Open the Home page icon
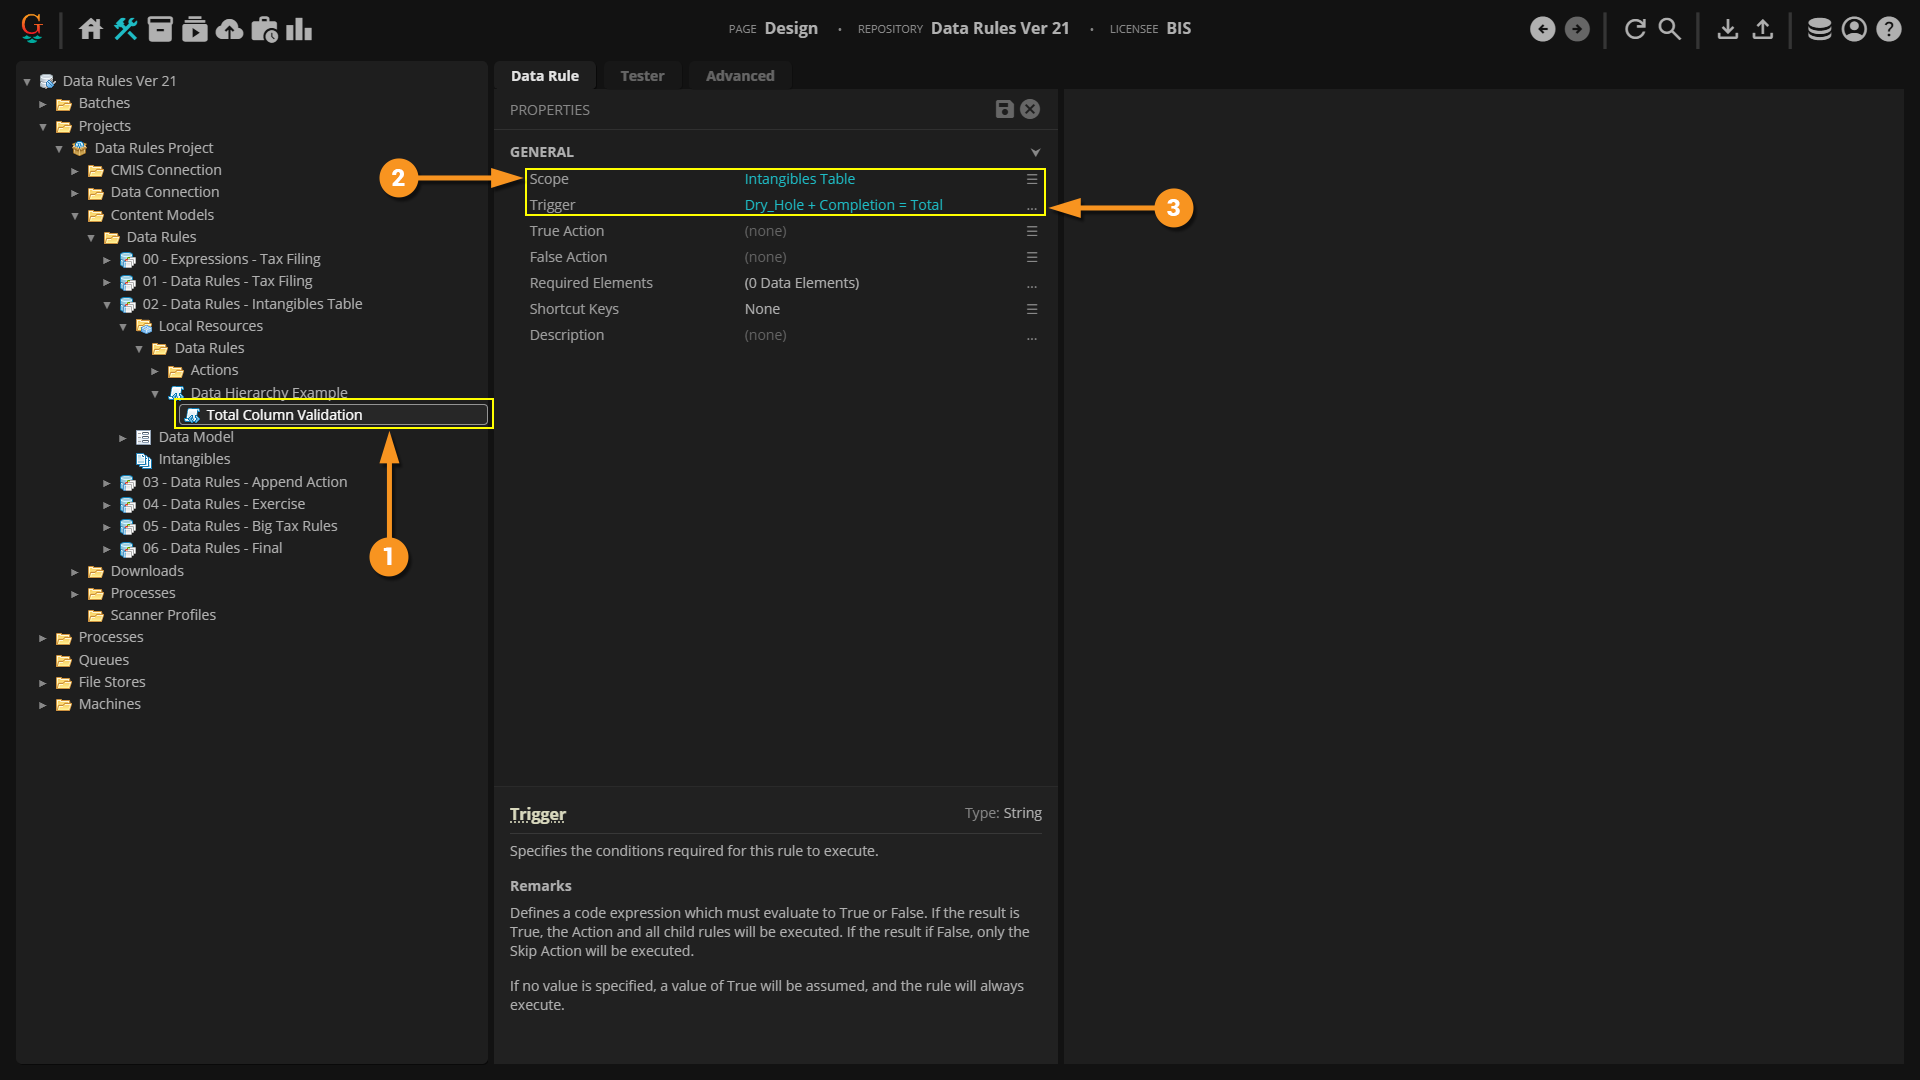The width and height of the screenshot is (1920, 1080). coord(91,29)
